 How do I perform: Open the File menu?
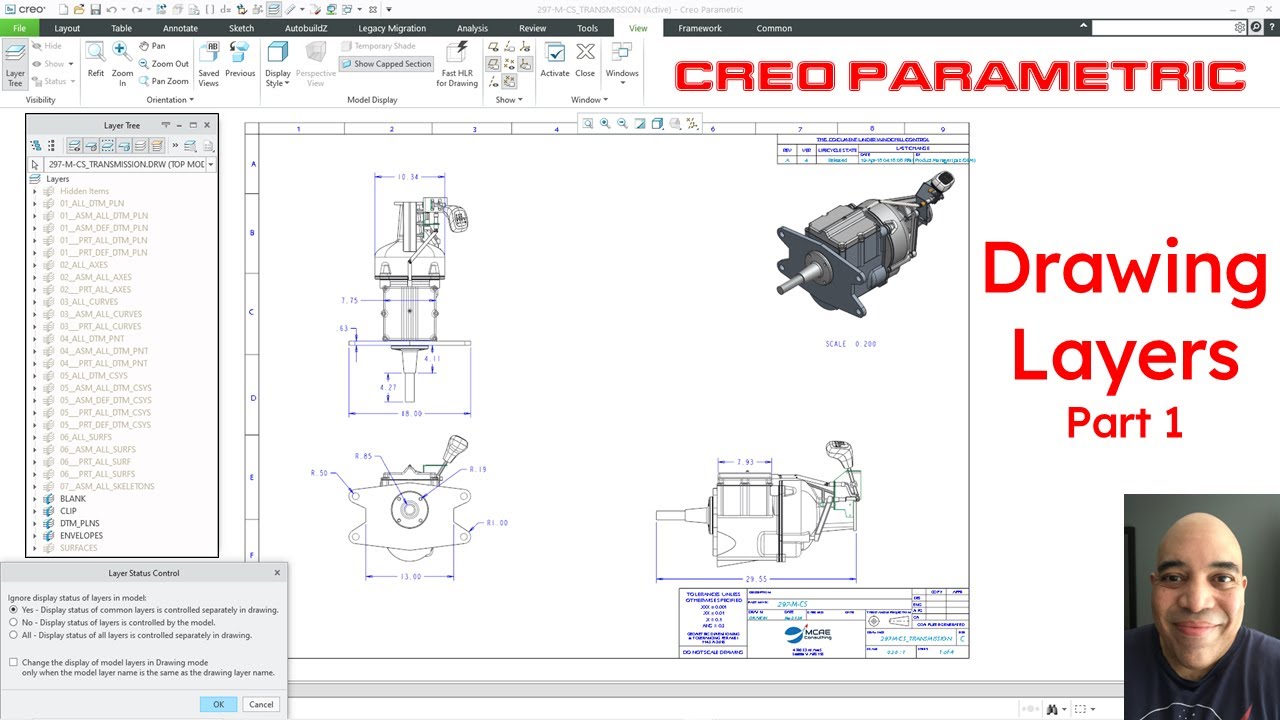(x=19, y=28)
